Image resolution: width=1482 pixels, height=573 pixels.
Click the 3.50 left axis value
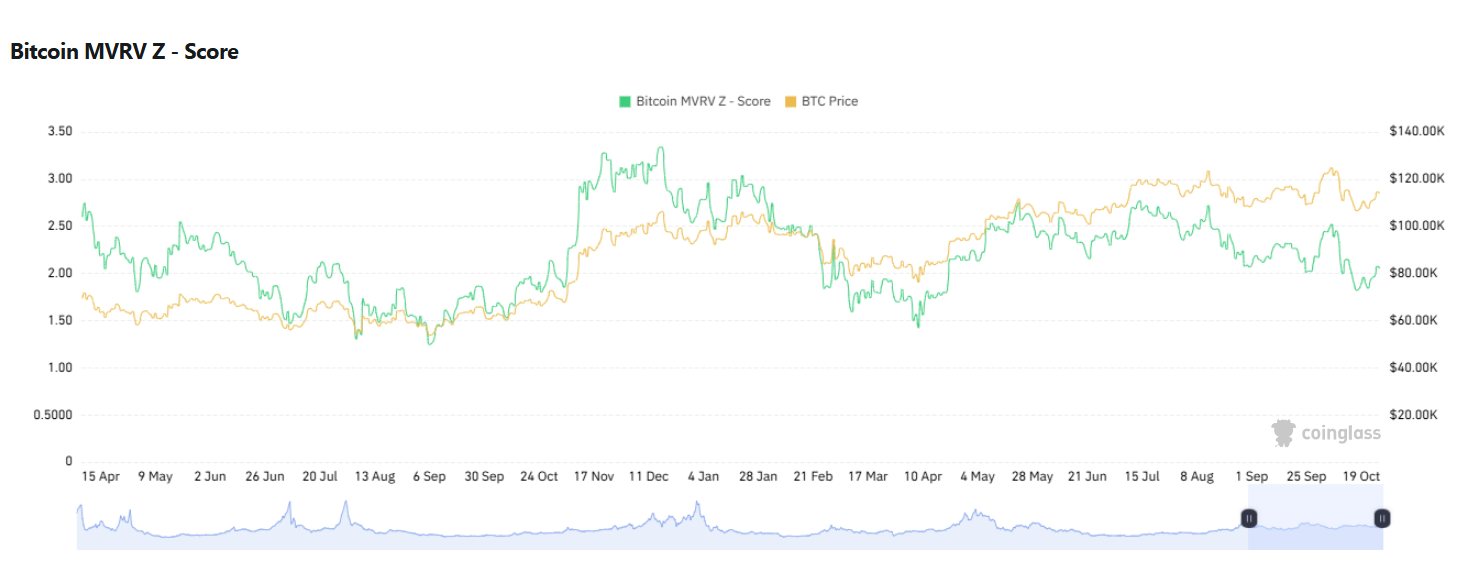60,131
